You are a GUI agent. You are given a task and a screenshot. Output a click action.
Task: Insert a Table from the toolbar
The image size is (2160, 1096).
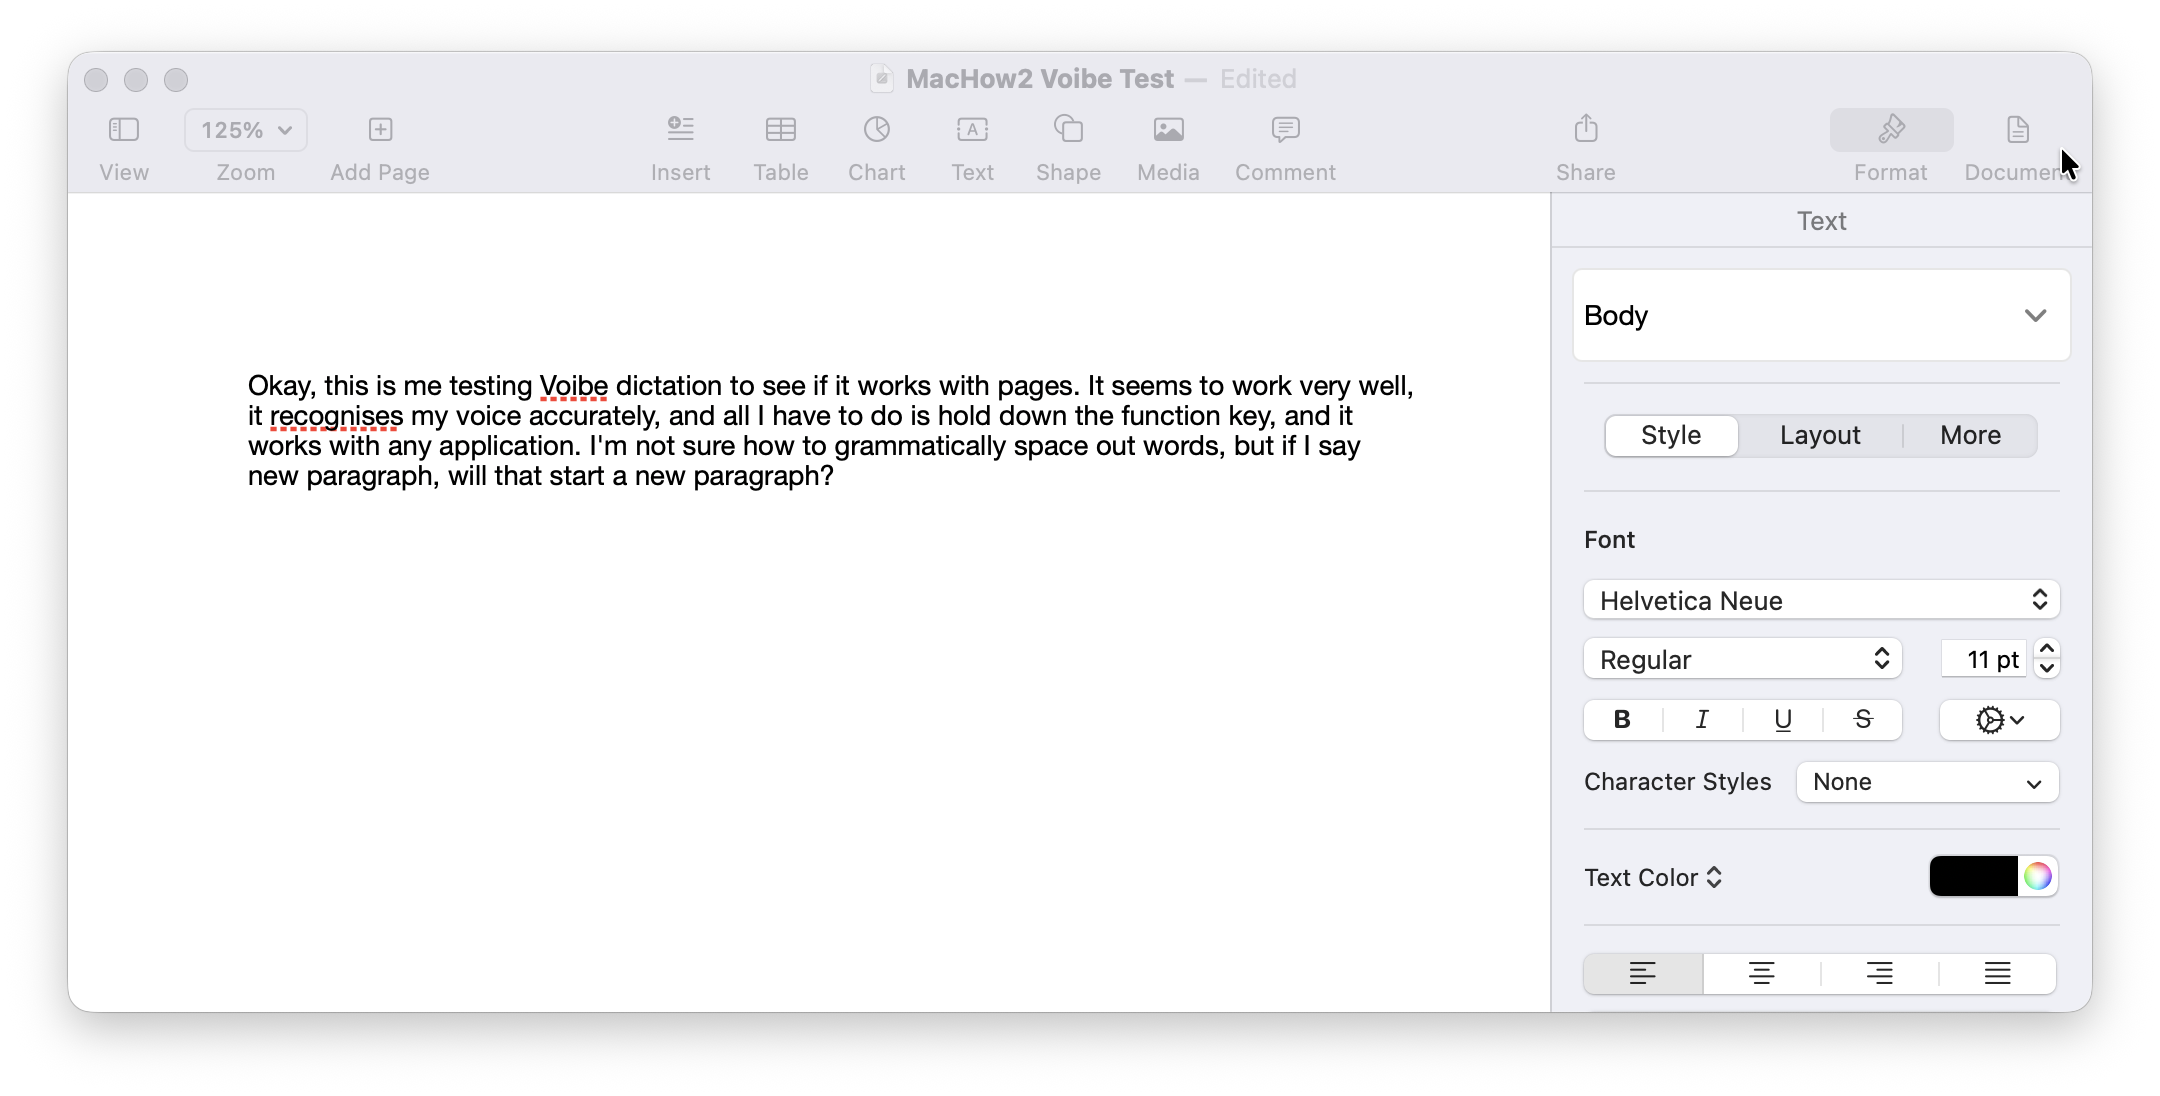(x=781, y=130)
